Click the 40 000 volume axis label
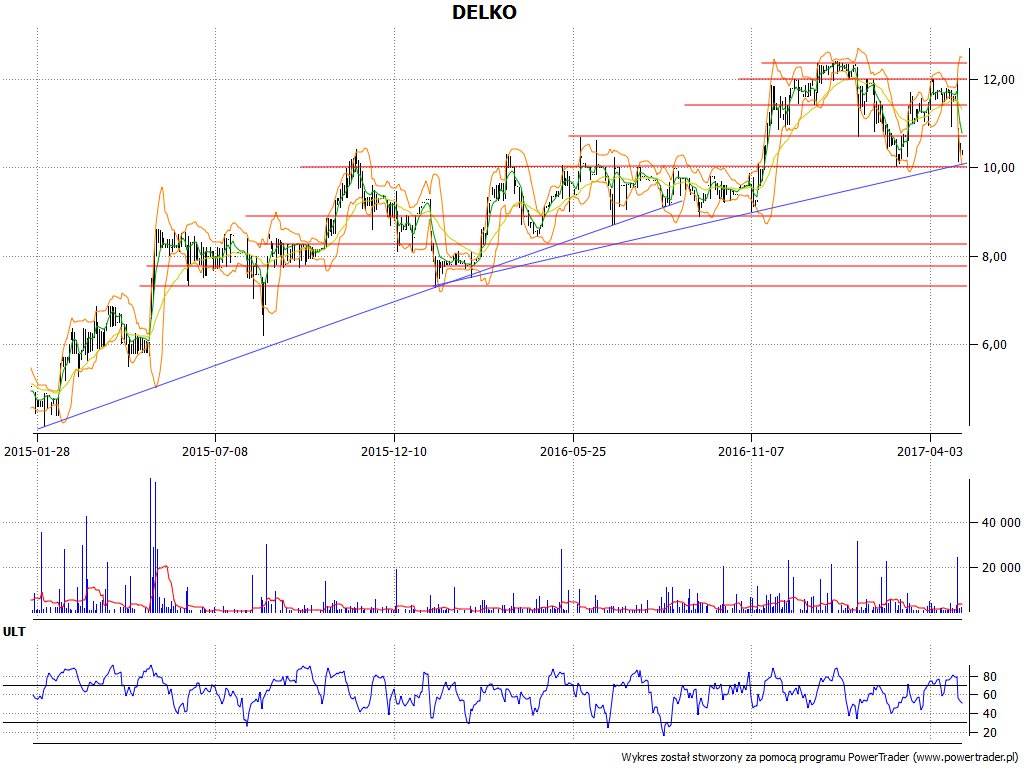The height and width of the screenshot is (768, 1024). pos(1000,523)
